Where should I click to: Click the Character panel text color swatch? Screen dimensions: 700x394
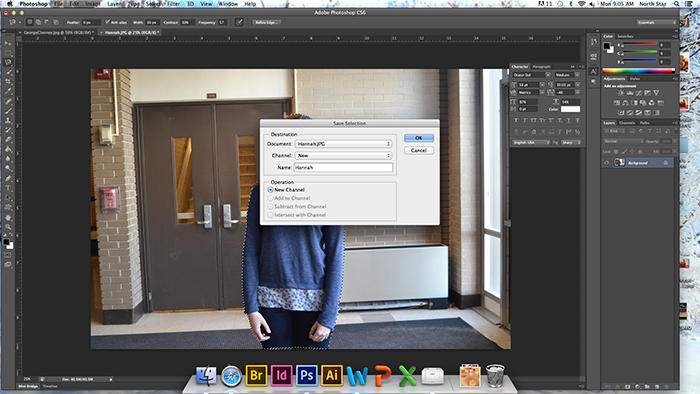[x=570, y=109]
